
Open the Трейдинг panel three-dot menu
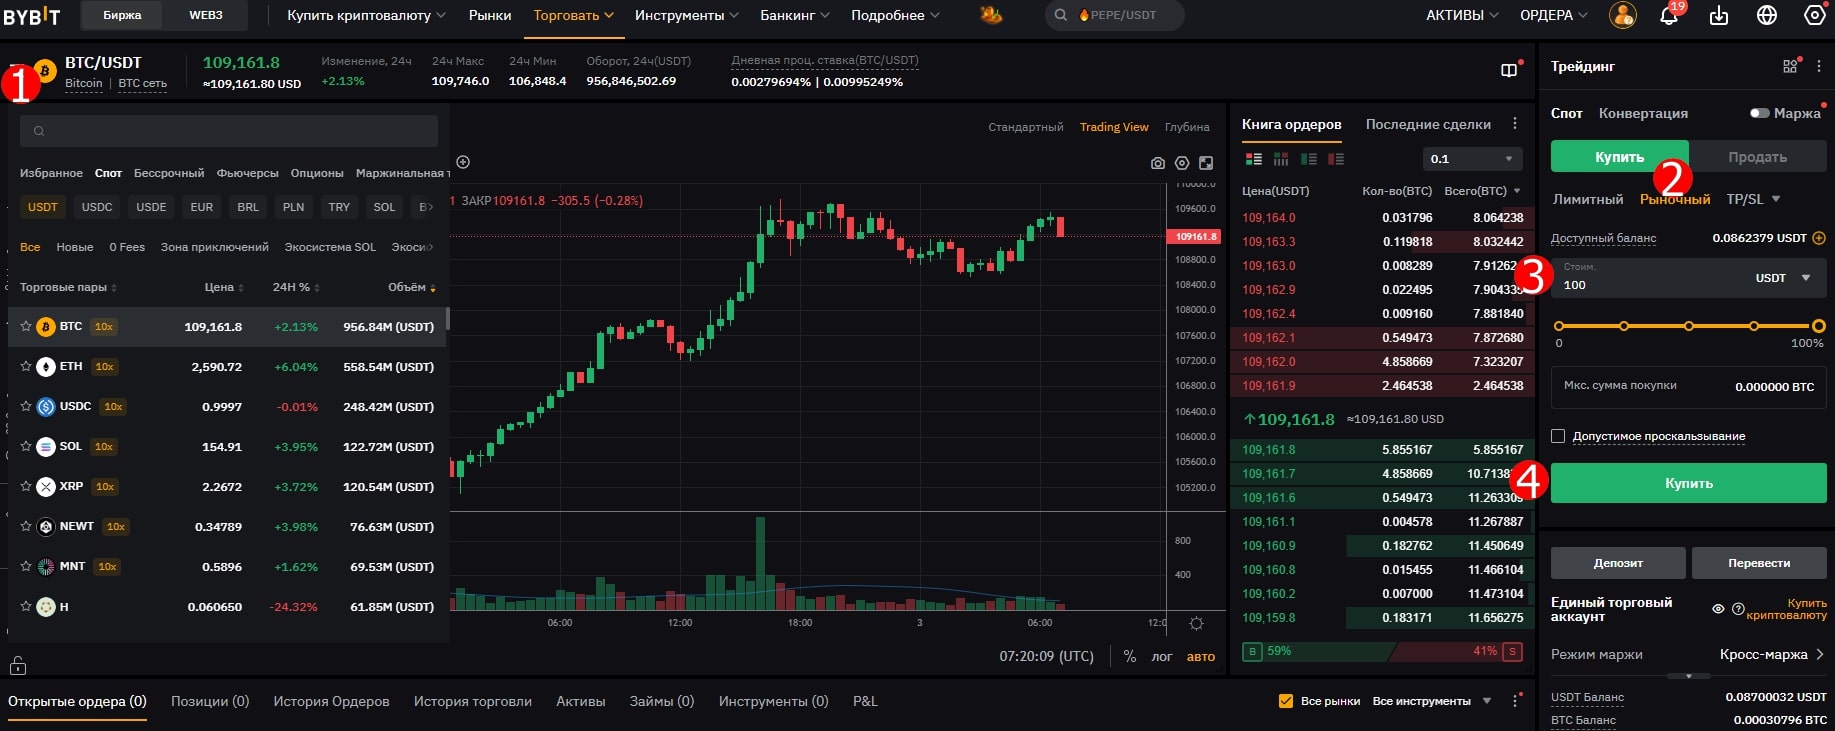1819,66
